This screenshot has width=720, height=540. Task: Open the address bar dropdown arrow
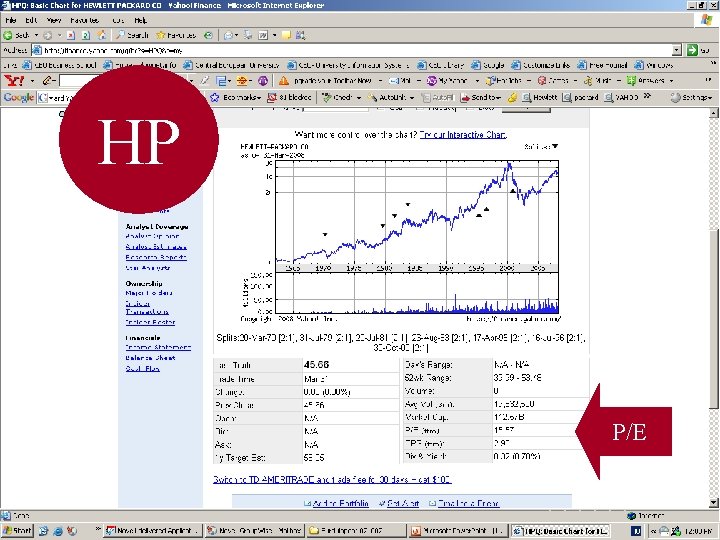point(677,50)
